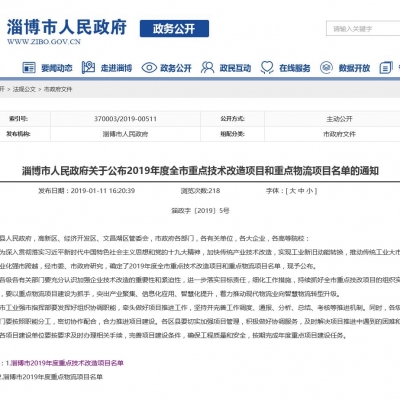Screen dimensions: 400x400
Task: Click the 要闻动态 newspaper icon
Action: click(29, 68)
